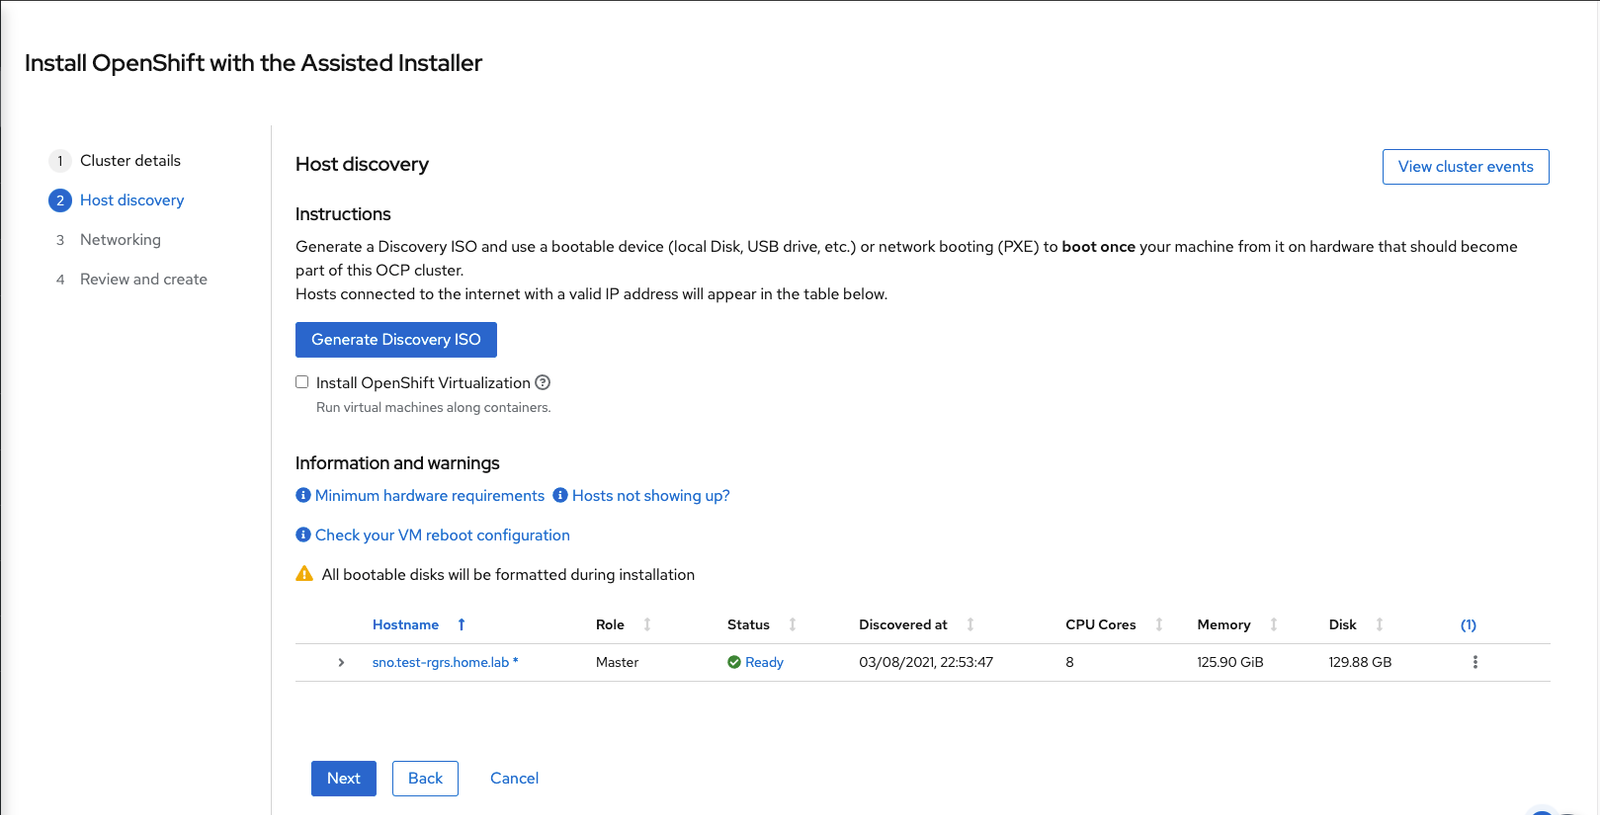Click the 125.90 GiB memory value
This screenshot has width=1600, height=815.
[1230, 662]
